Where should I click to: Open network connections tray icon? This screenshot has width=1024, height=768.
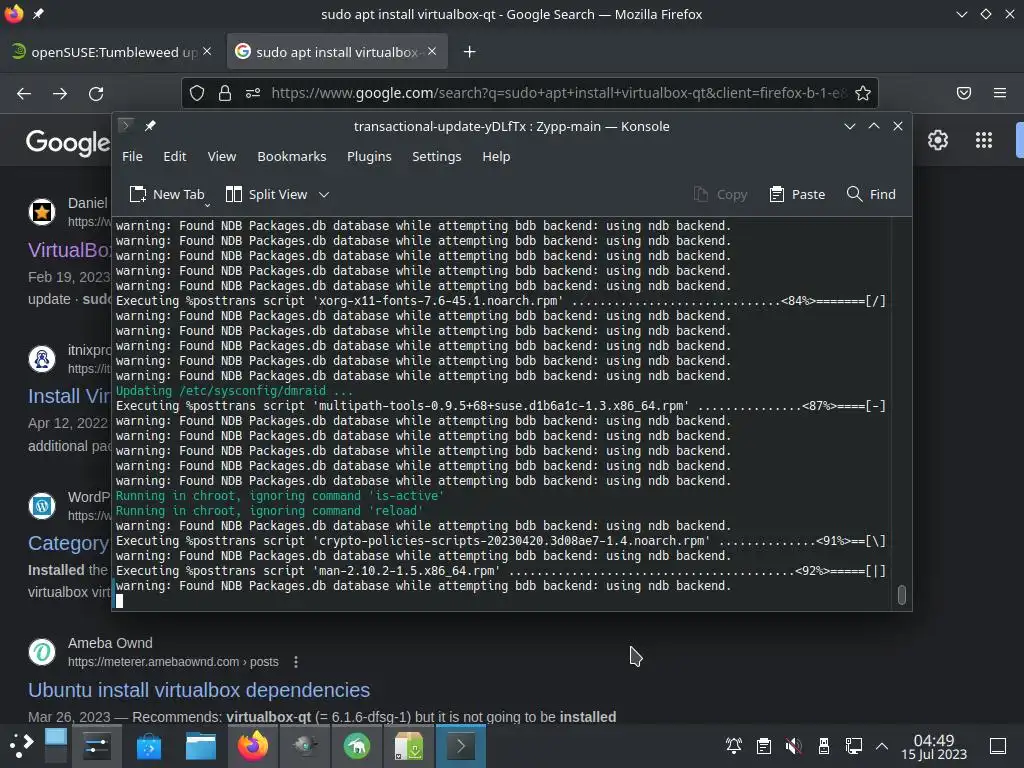854,745
